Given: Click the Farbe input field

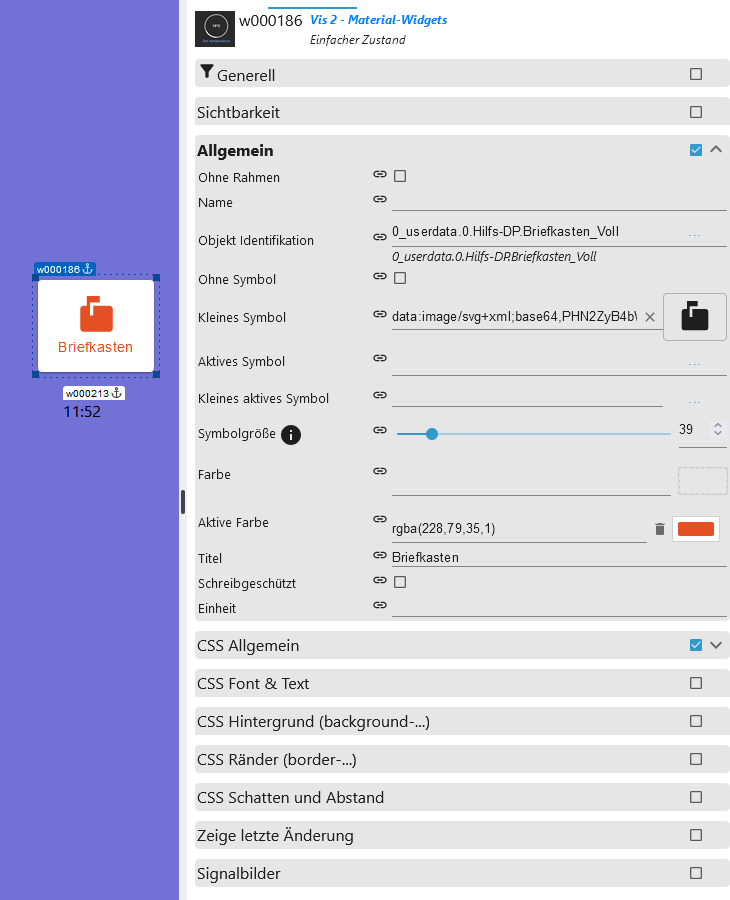Looking at the screenshot, I should pos(531,482).
